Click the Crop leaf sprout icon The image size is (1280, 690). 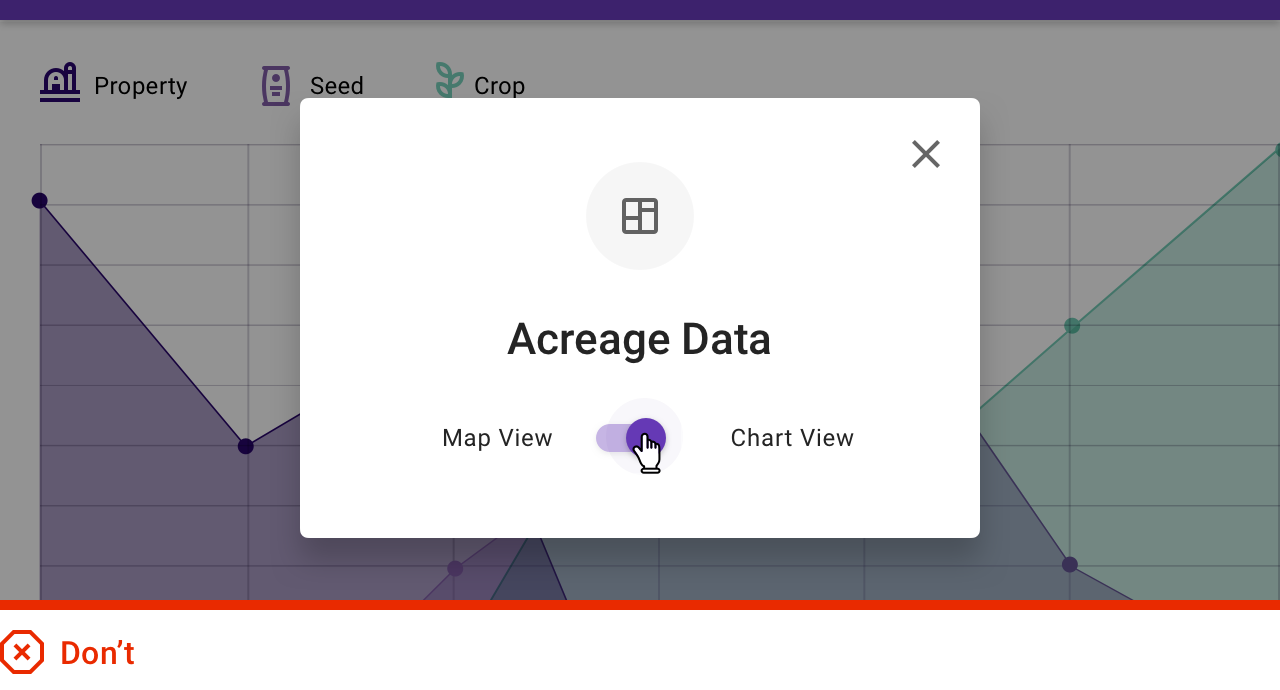[449, 80]
